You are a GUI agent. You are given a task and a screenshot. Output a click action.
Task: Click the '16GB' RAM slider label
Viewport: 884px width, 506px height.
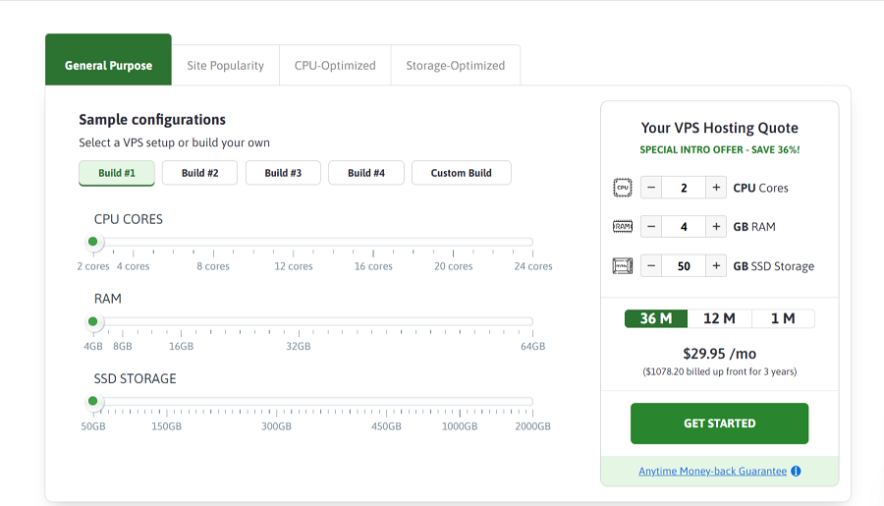coord(181,346)
